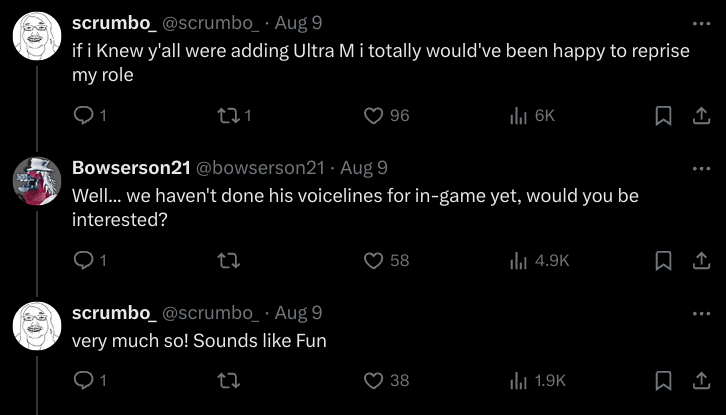The image size is (726, 415).
Task: Reply to Bowserson21's voicelines tweet
Action: coord(84,260)
